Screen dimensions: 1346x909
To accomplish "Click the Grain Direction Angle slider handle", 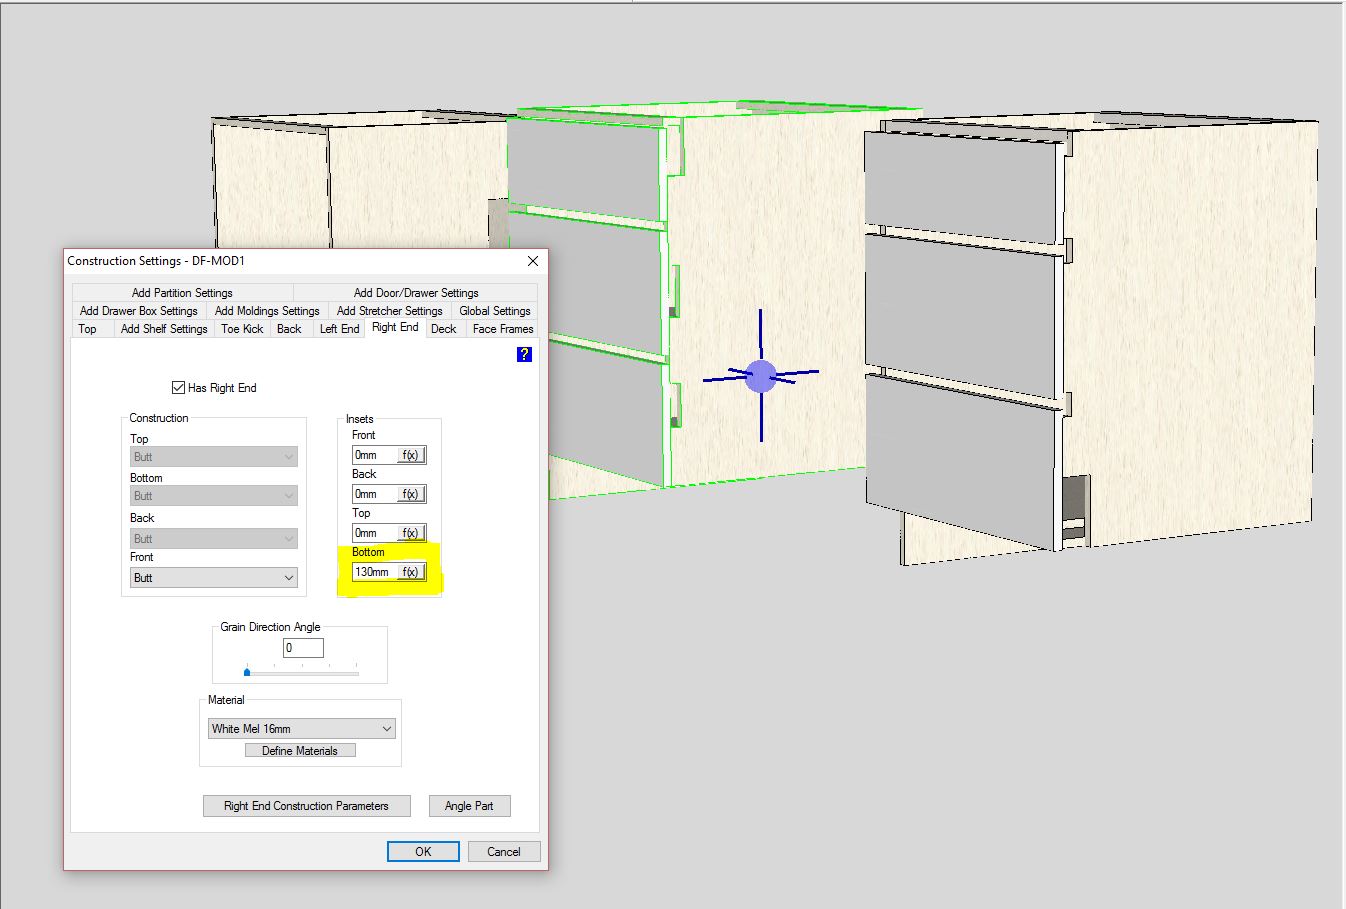I will [247, 672].
